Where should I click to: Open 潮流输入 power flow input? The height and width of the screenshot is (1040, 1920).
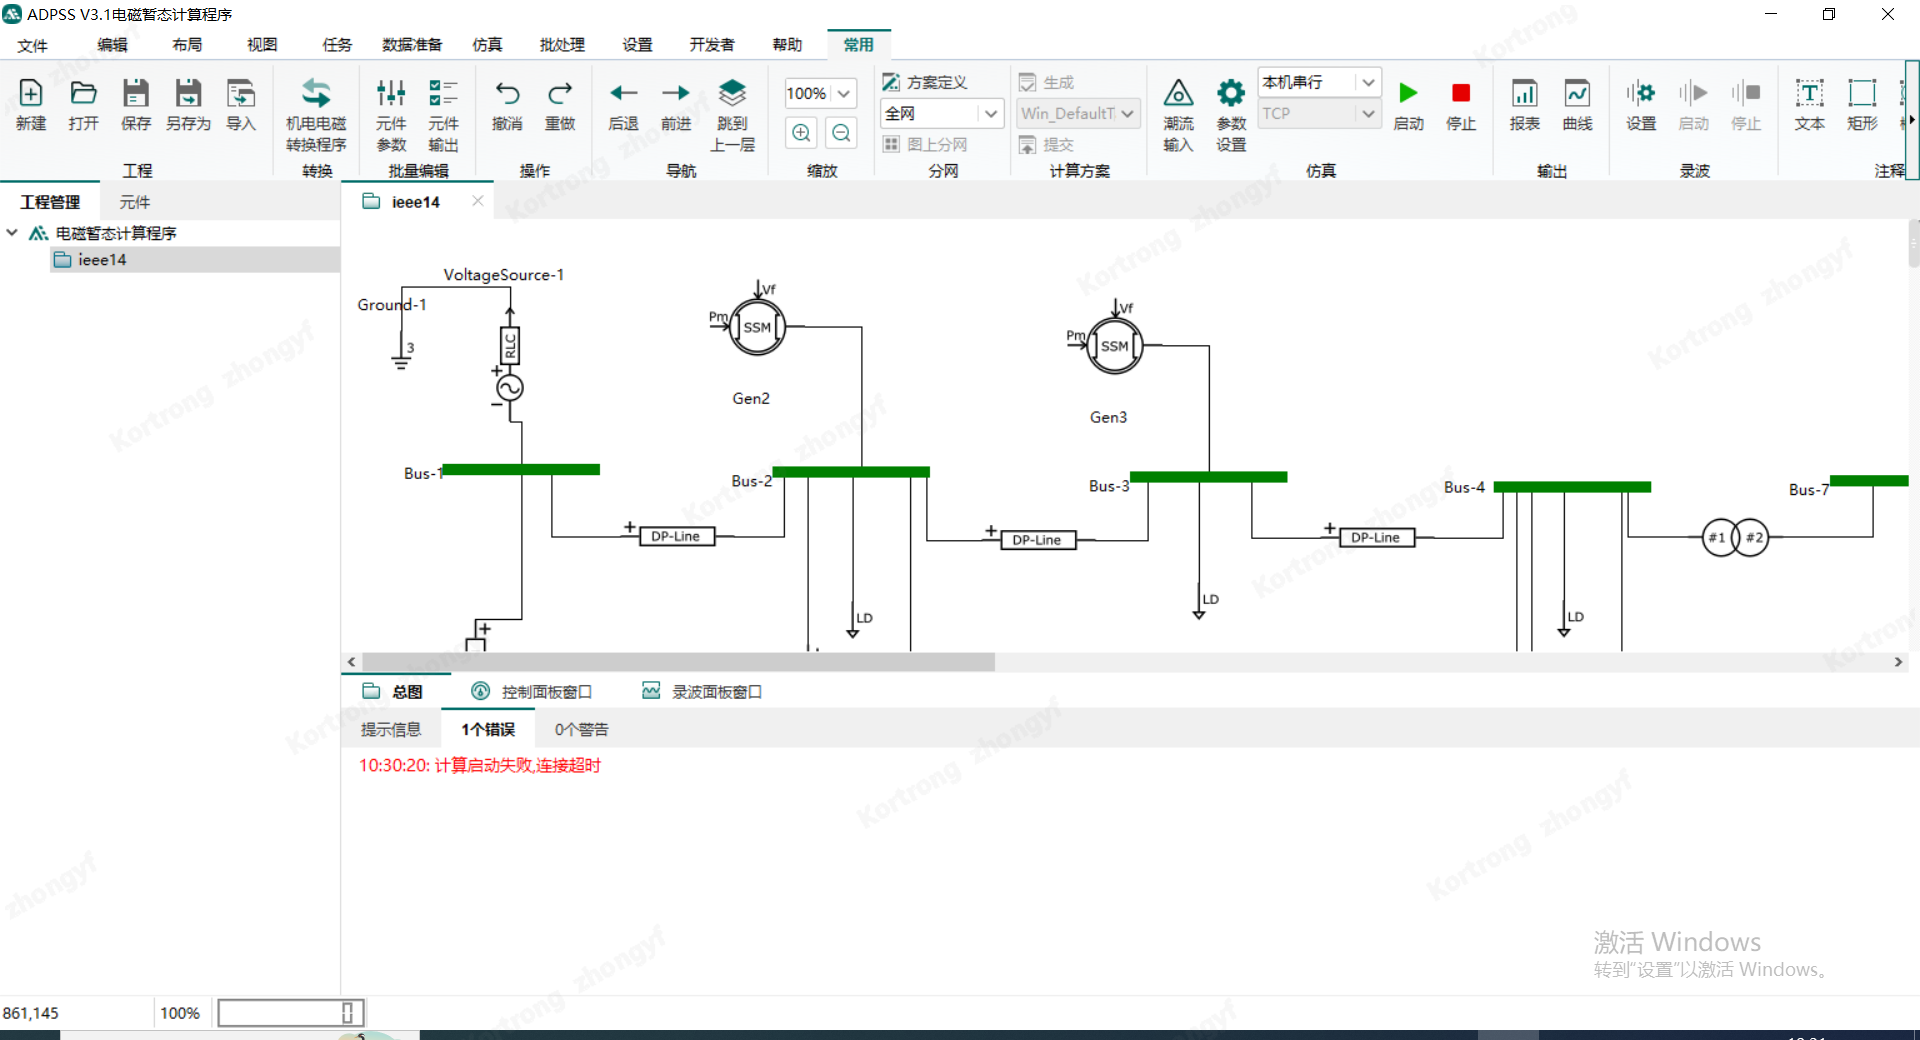(x=1178, y=94)
